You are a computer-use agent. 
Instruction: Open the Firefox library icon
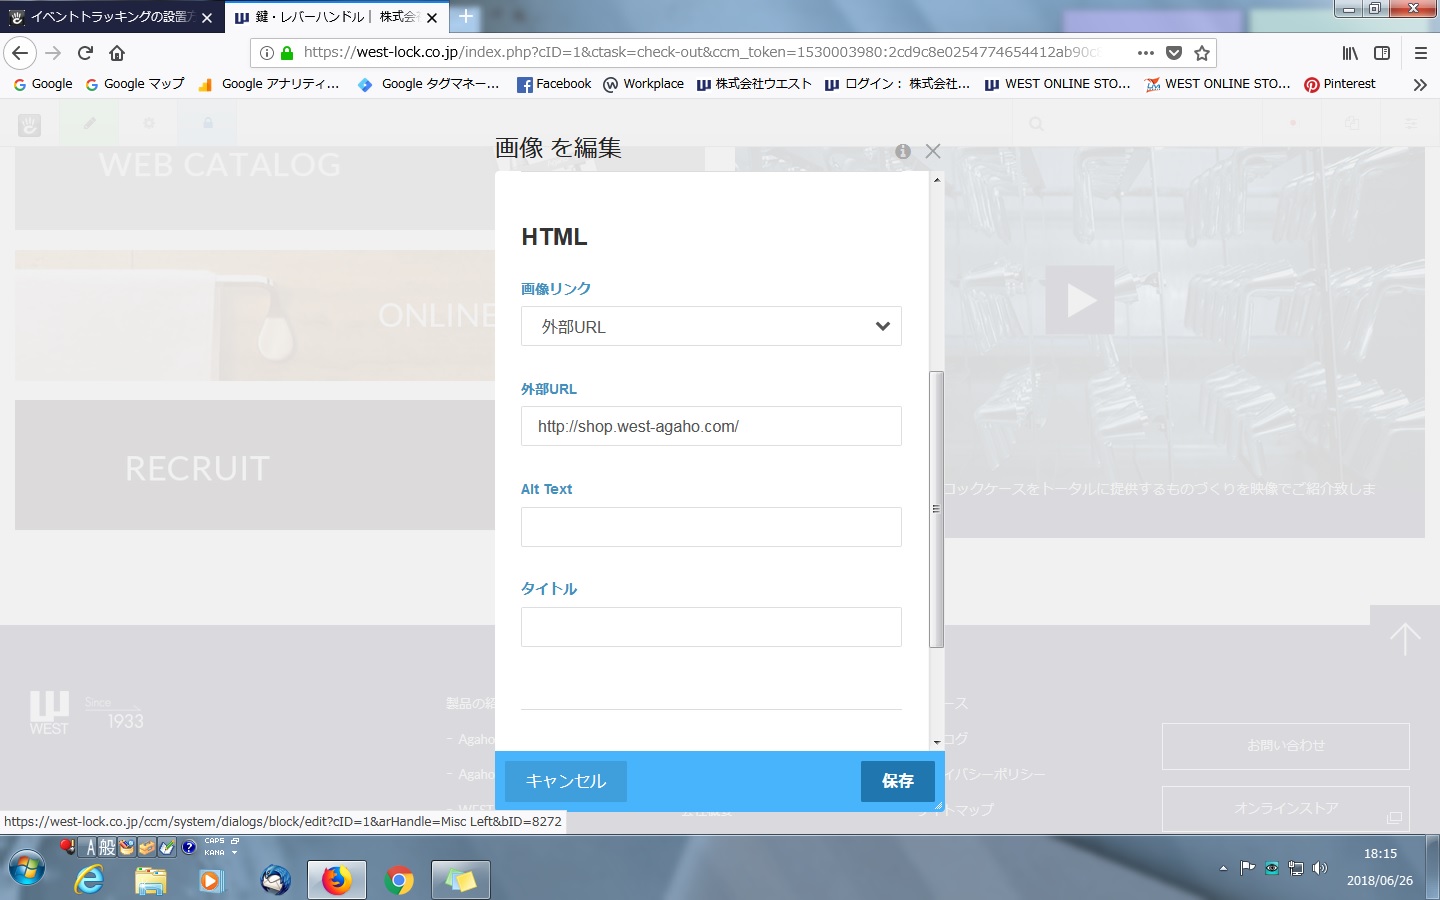point(1350,53)
